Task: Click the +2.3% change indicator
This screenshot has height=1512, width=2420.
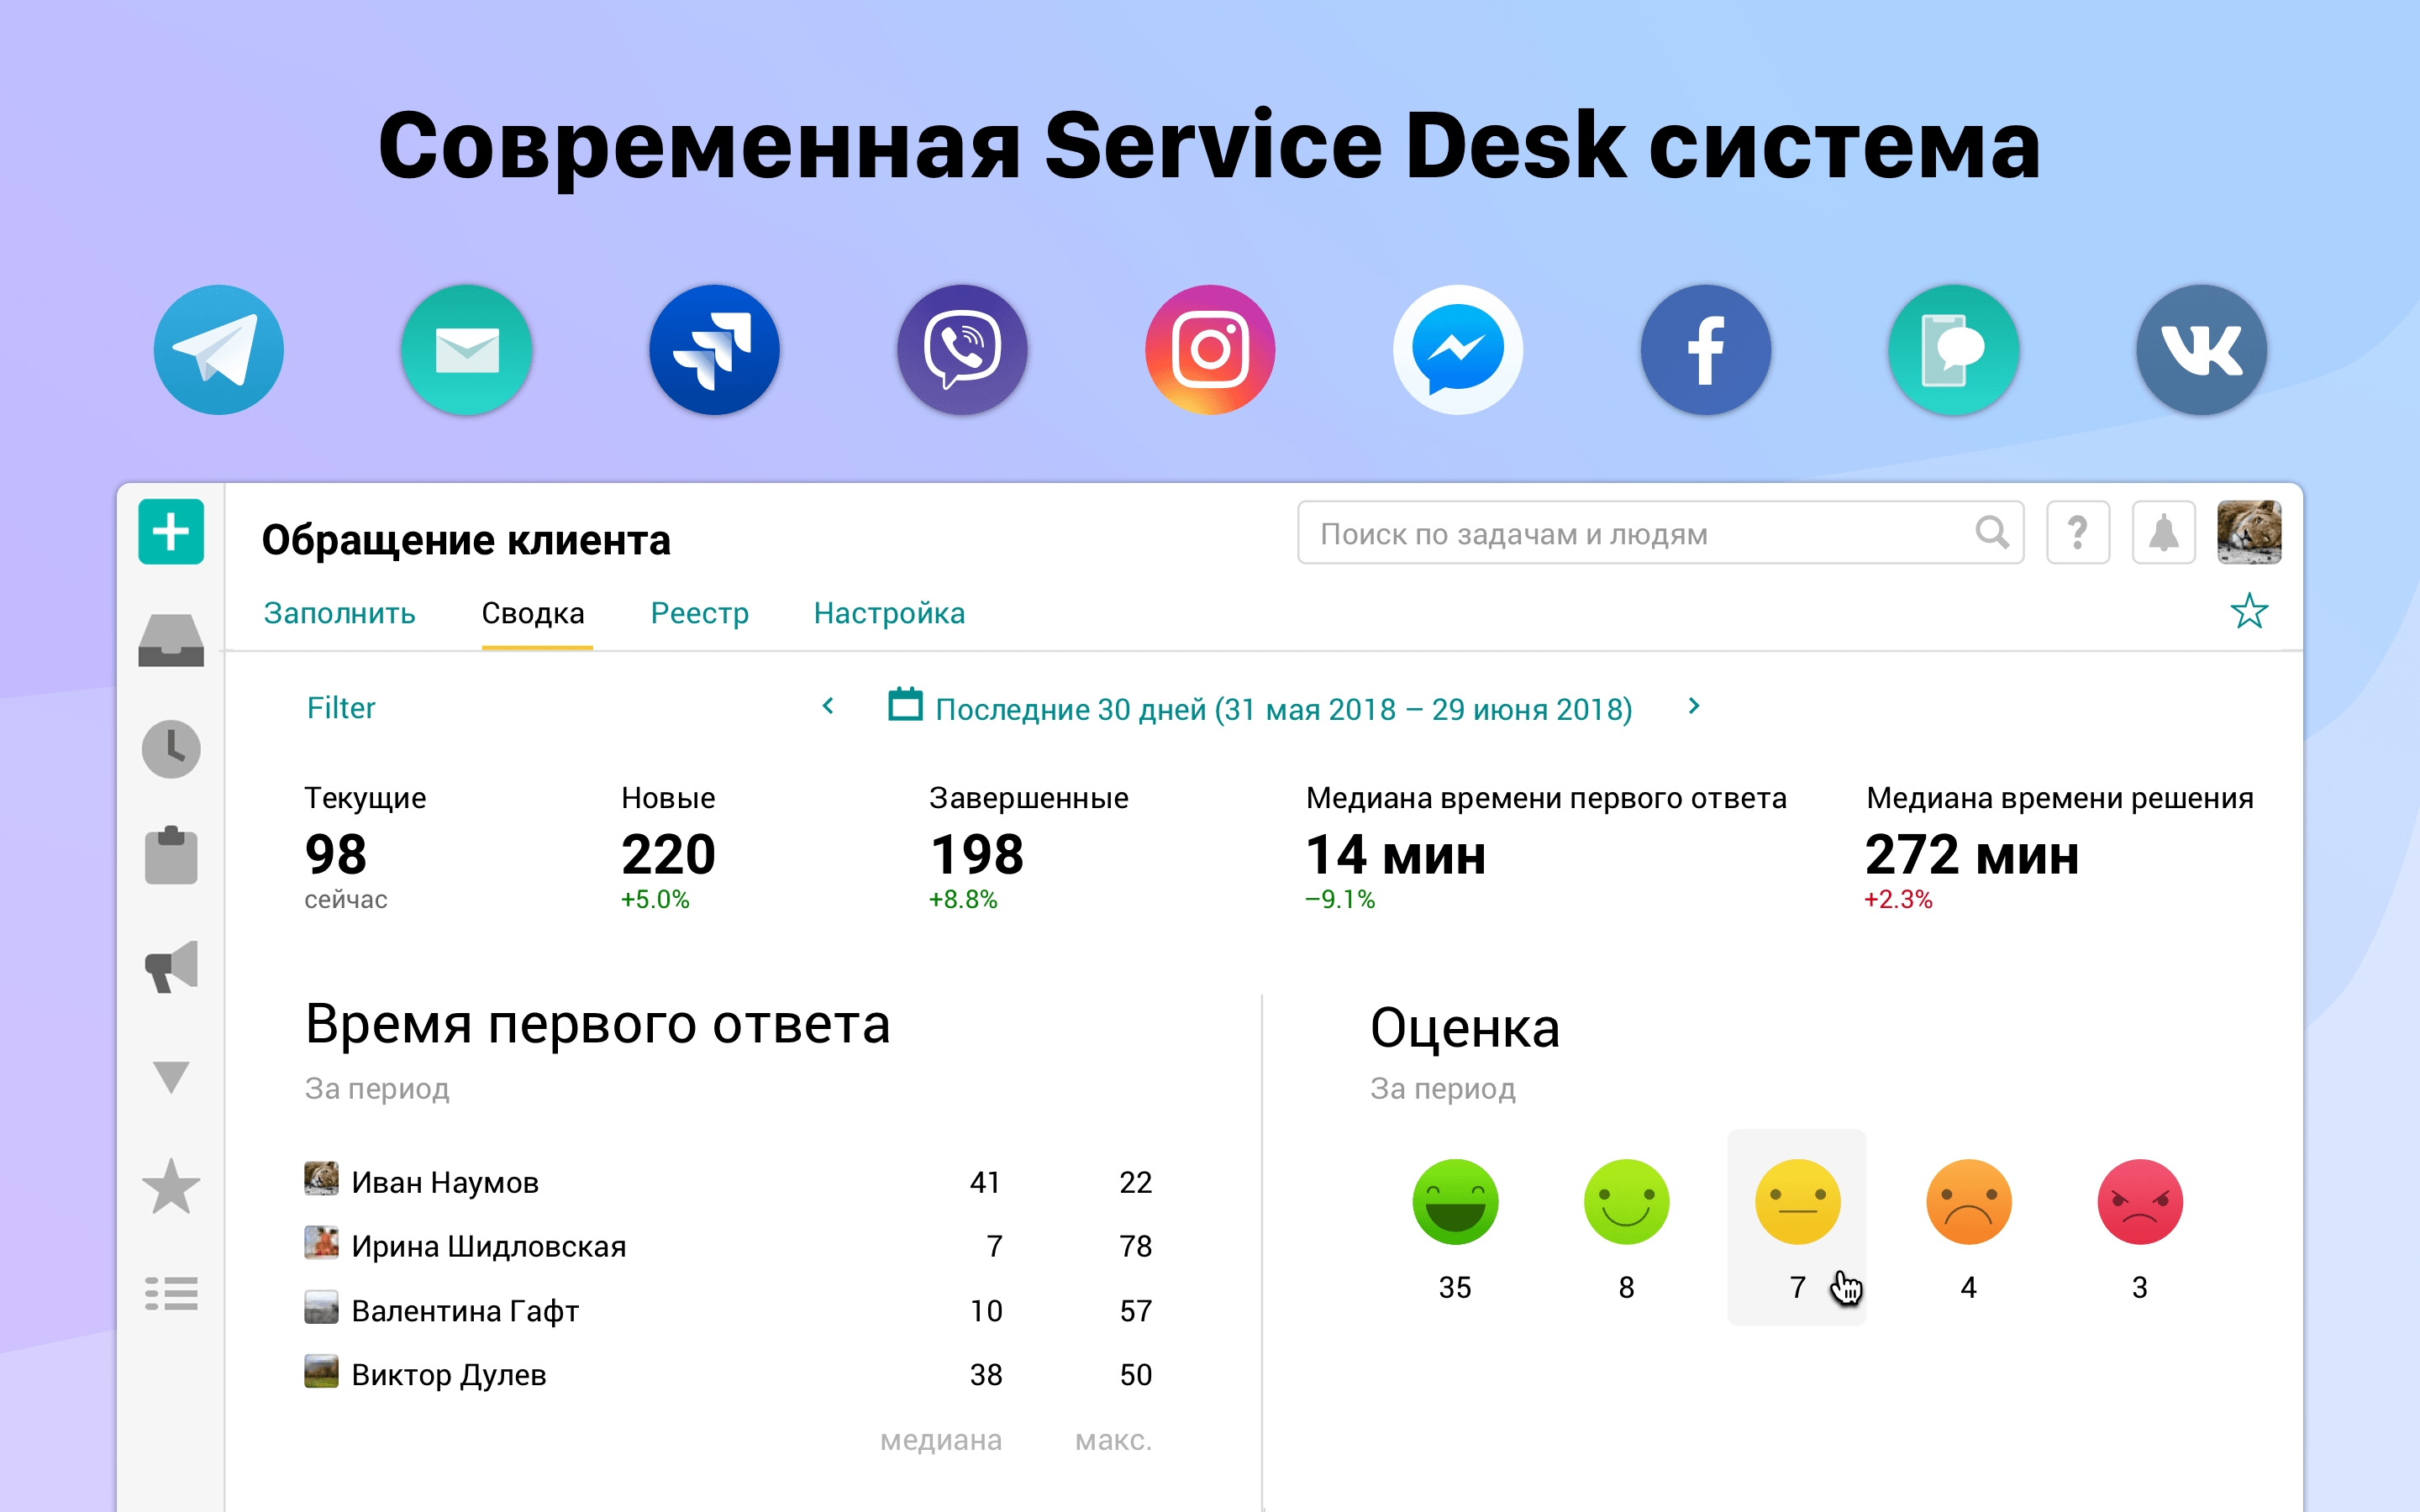Action: pos(1898,899)
